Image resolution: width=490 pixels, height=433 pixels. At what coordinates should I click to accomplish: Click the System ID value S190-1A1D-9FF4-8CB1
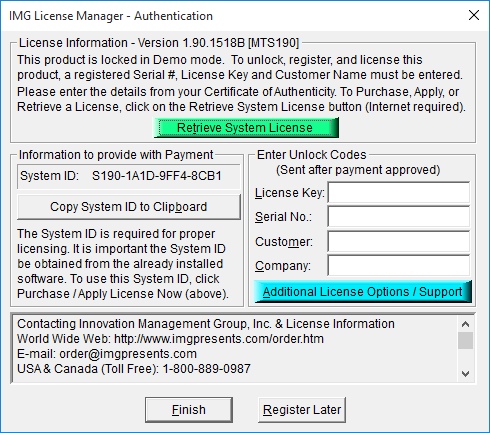[x=157, y=176]
